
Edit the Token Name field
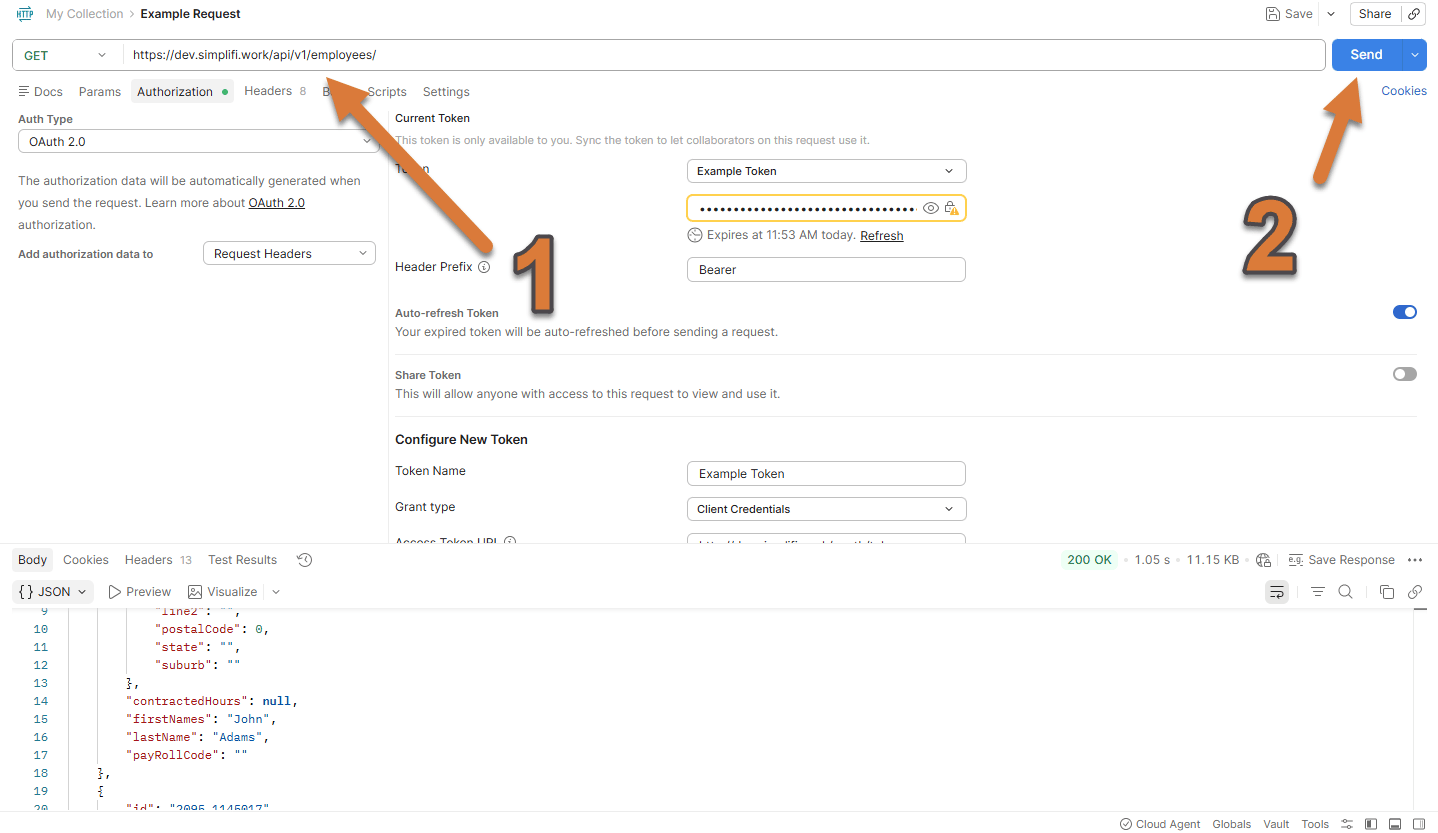tap(826, 474)
